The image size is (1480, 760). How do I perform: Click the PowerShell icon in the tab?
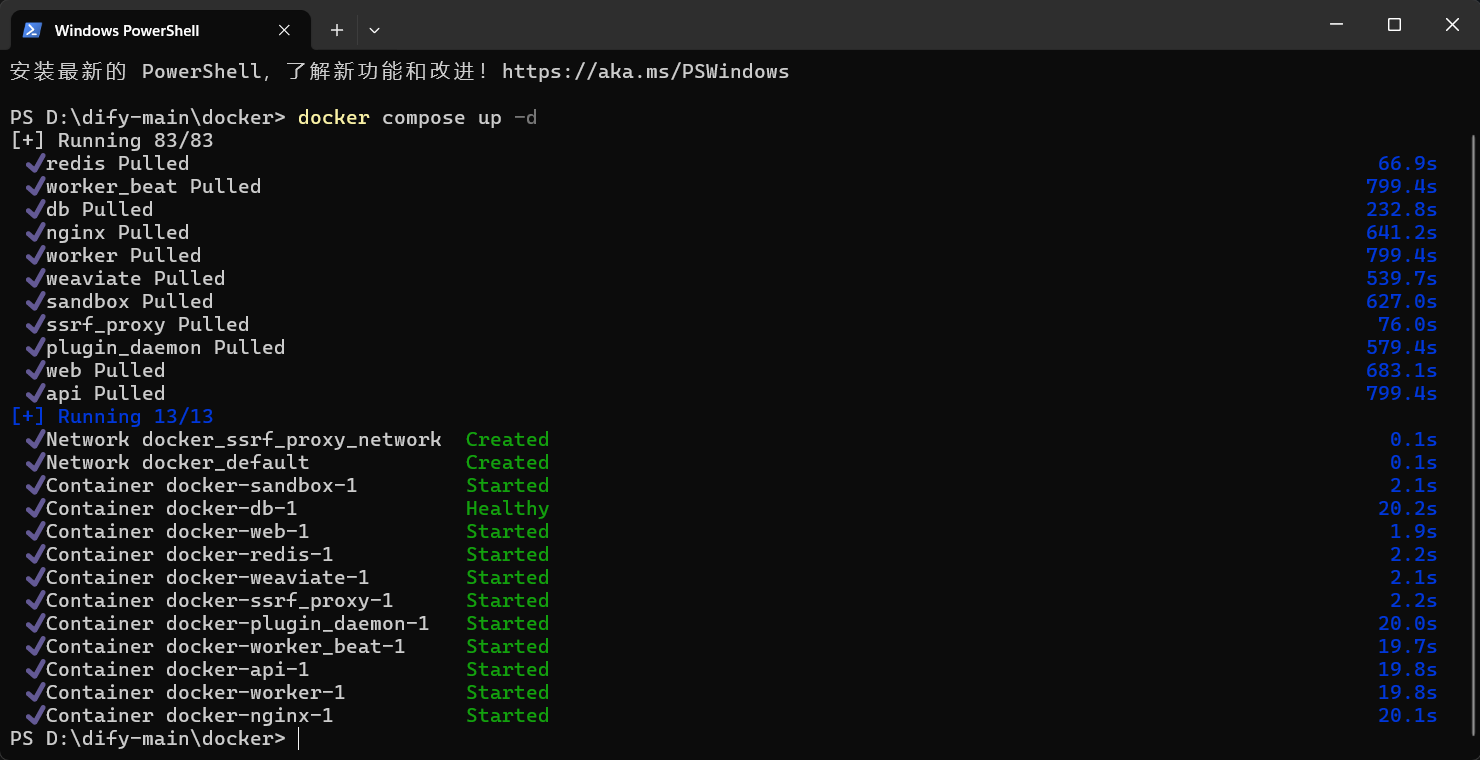coord(33,30)
